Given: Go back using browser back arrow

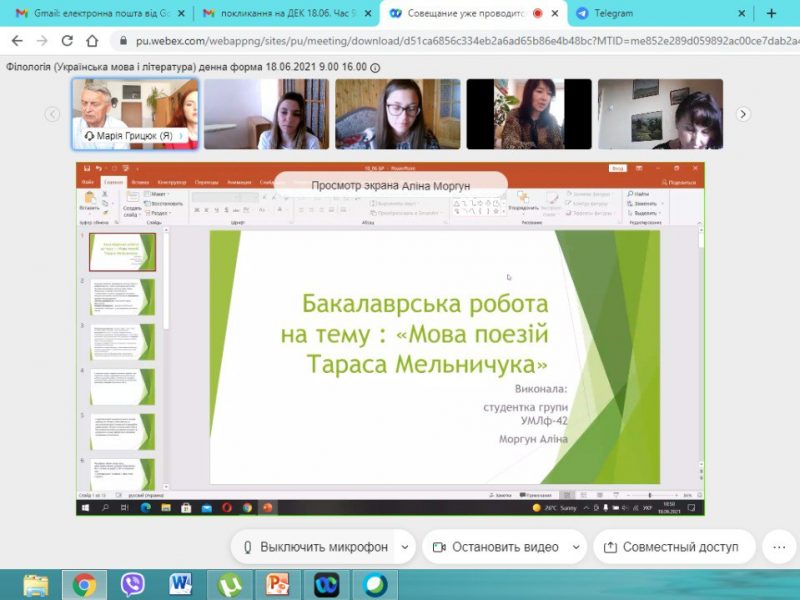Looking at the screenshot, I should (15, 41).
